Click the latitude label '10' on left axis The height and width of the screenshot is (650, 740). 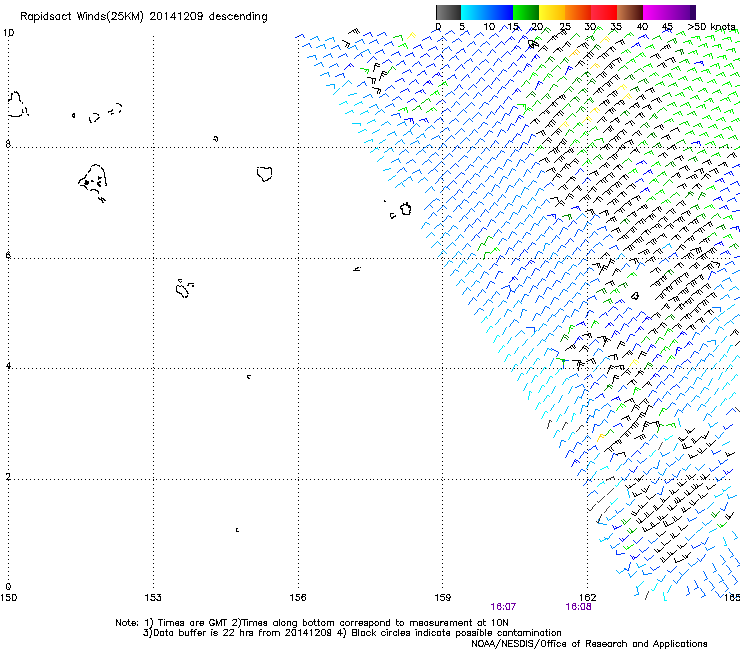[x=8, y=33]
